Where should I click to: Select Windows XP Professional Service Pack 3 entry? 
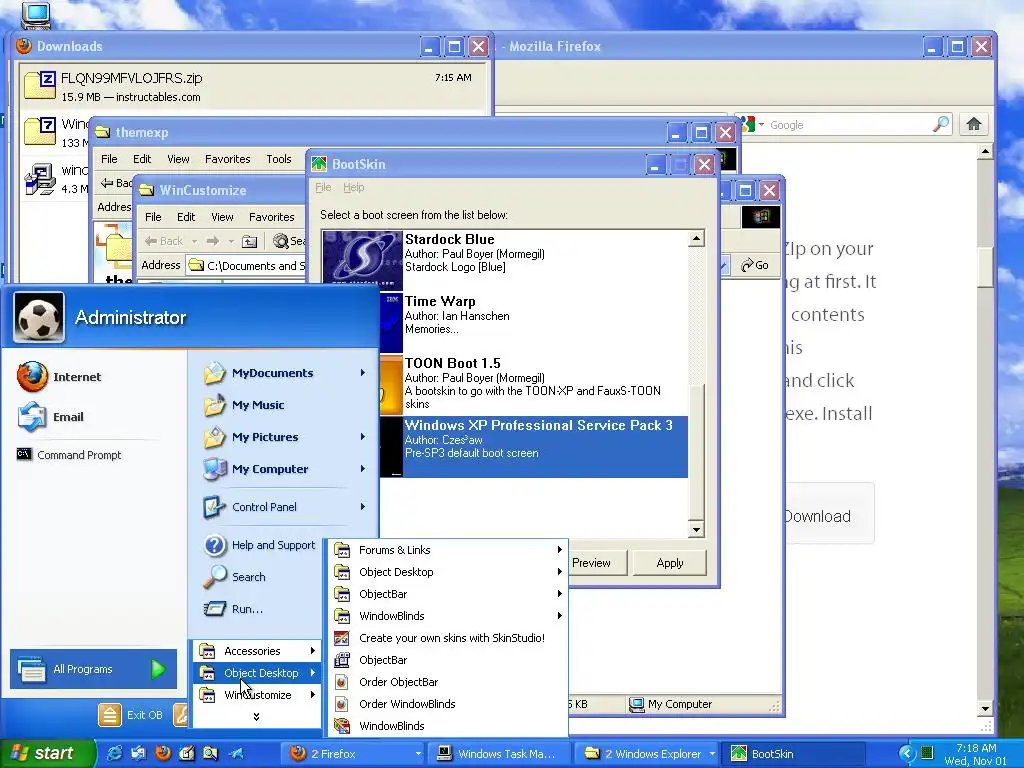(x=534, y=447)
